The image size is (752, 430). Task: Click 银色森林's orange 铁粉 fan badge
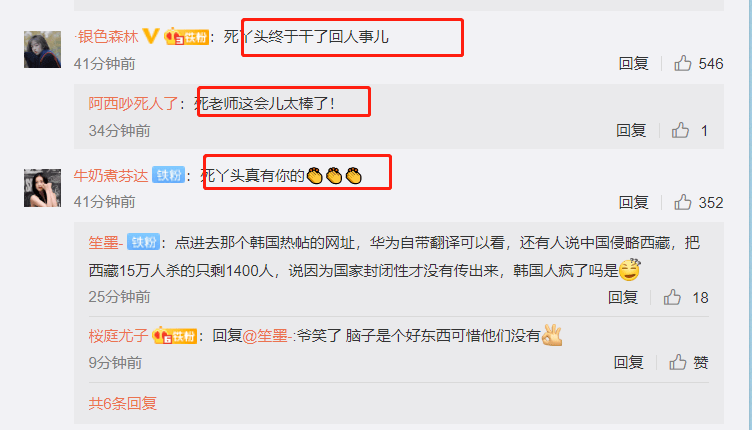pyautogui.click(x=186, y=37)
